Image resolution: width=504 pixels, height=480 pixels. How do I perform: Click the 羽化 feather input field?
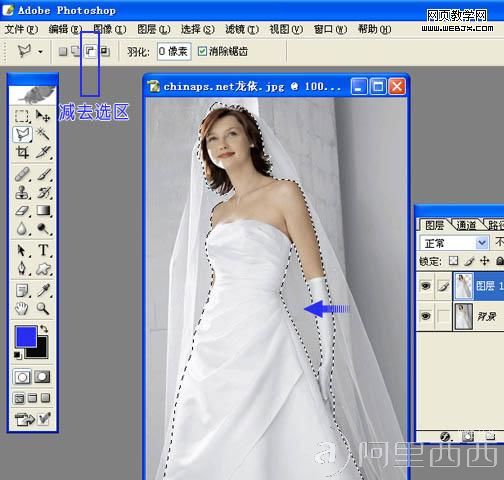(x=174, y=51)
